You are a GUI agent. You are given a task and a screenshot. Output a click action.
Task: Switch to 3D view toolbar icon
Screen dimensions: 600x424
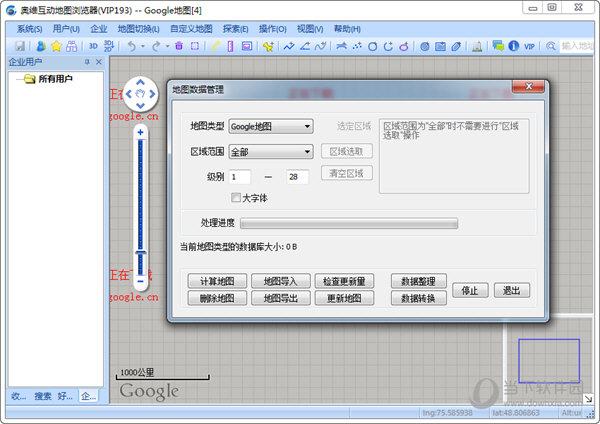click(93, 46)
